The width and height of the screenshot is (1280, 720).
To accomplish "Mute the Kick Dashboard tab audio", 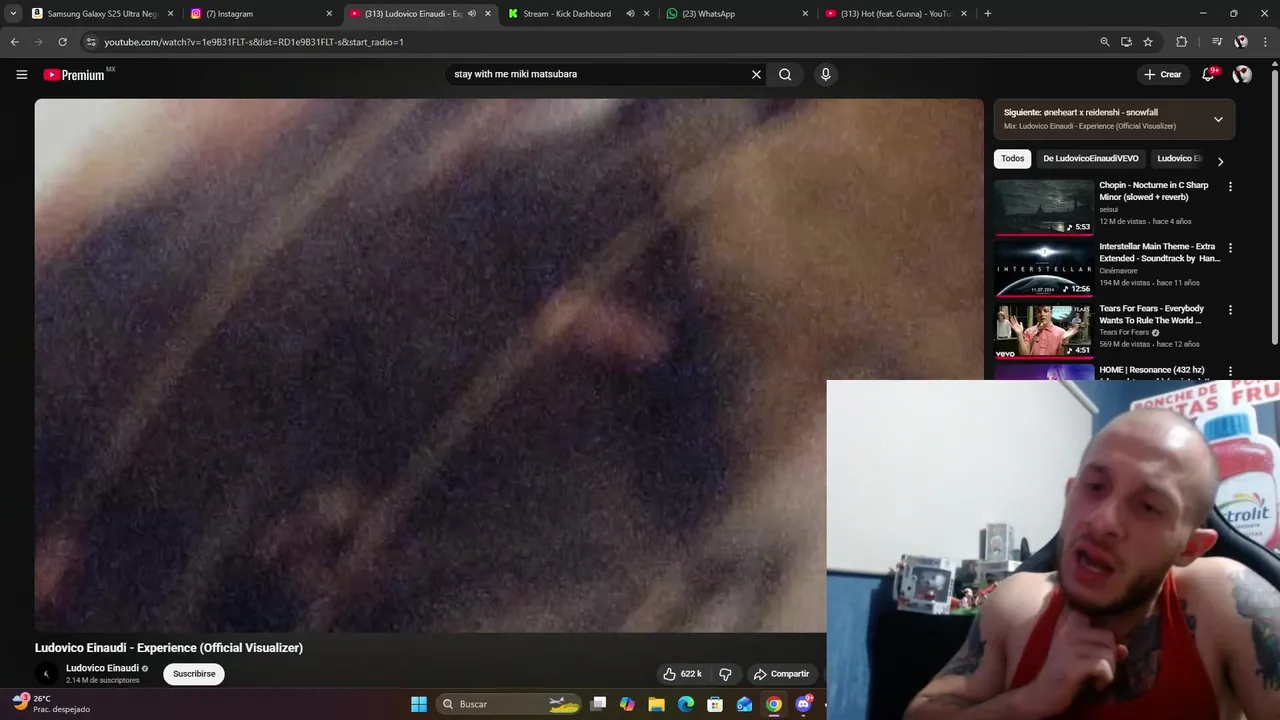I will pos(630,14).
